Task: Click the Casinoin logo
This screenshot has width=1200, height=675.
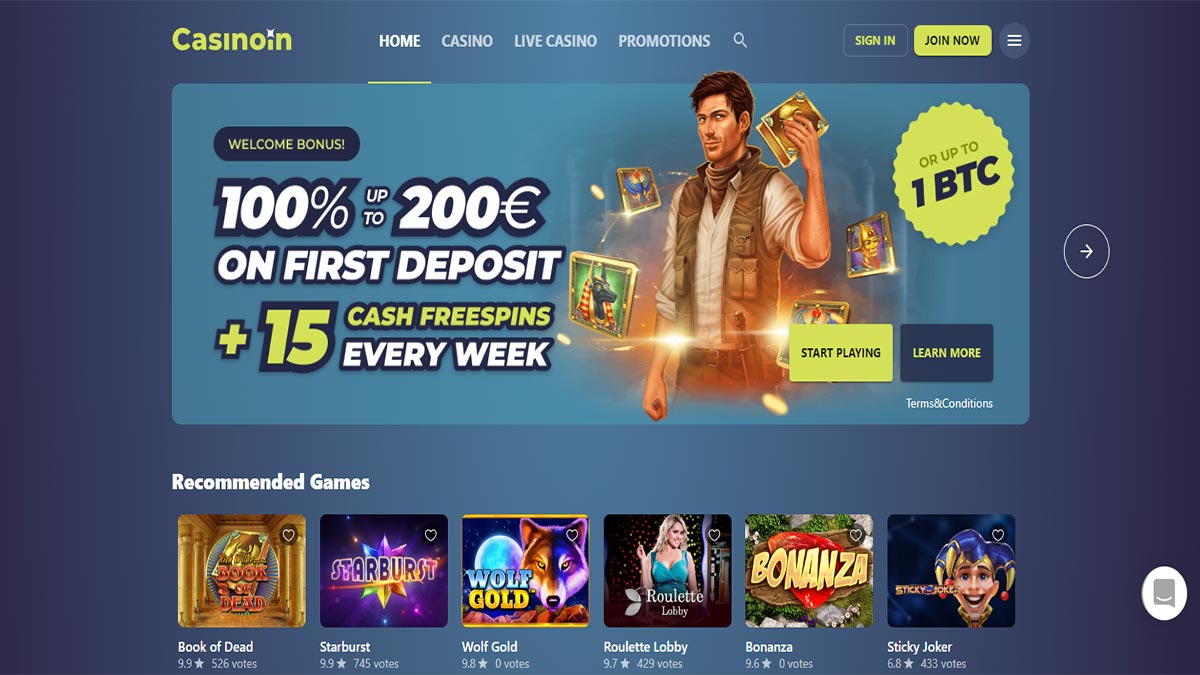Action: 232,40
